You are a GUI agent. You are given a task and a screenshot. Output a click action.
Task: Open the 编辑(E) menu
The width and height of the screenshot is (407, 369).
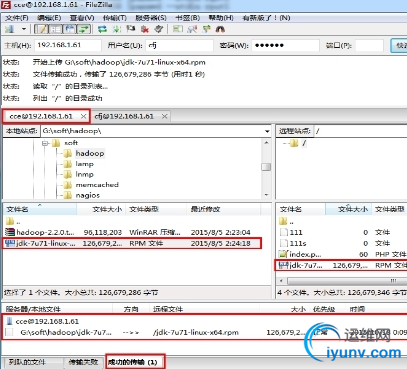[x=49, y=18]
